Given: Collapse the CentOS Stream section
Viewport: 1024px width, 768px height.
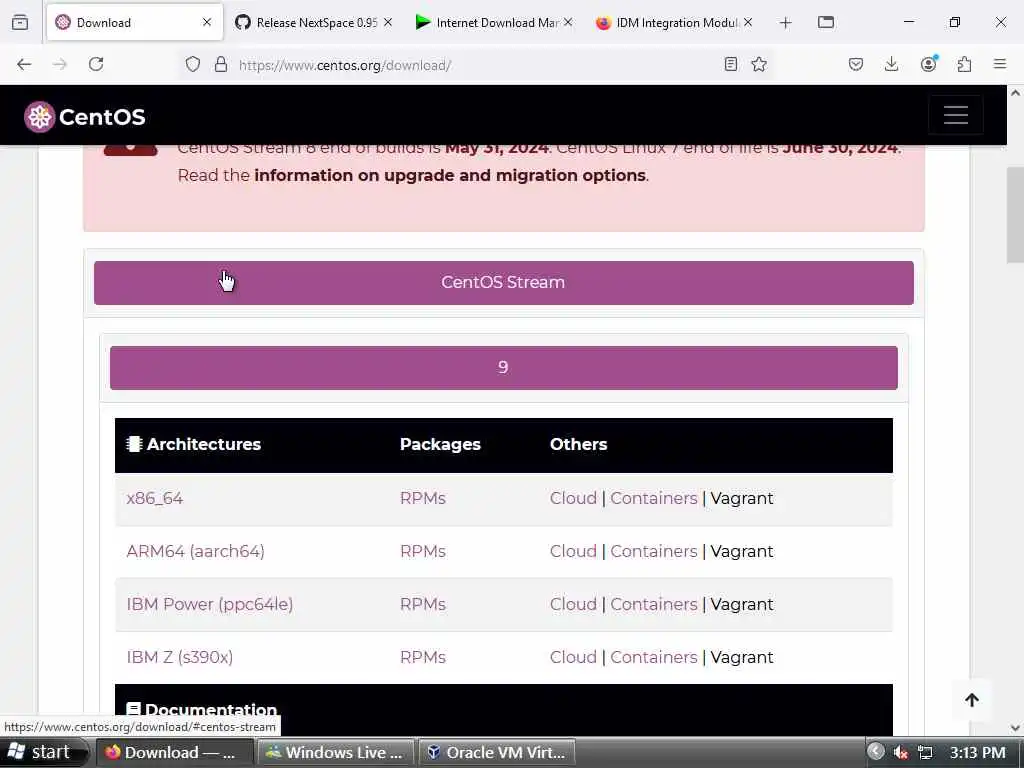Looking at the screenshot, I should (504, 283).
